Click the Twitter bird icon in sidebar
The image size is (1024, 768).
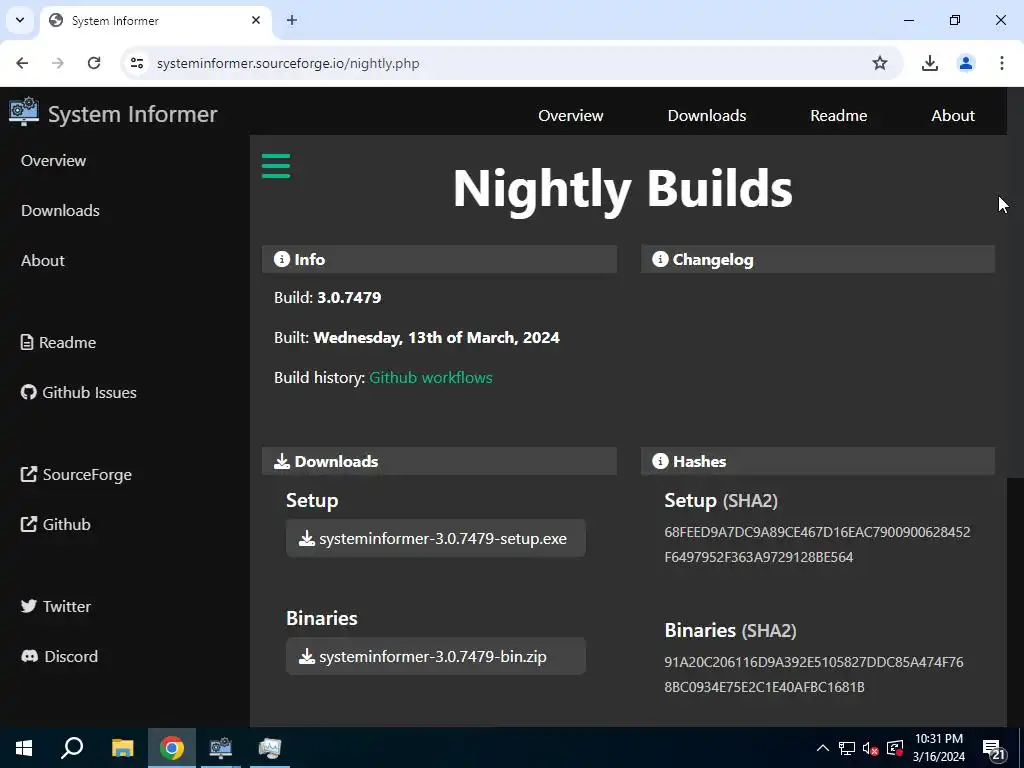(29, 606)
